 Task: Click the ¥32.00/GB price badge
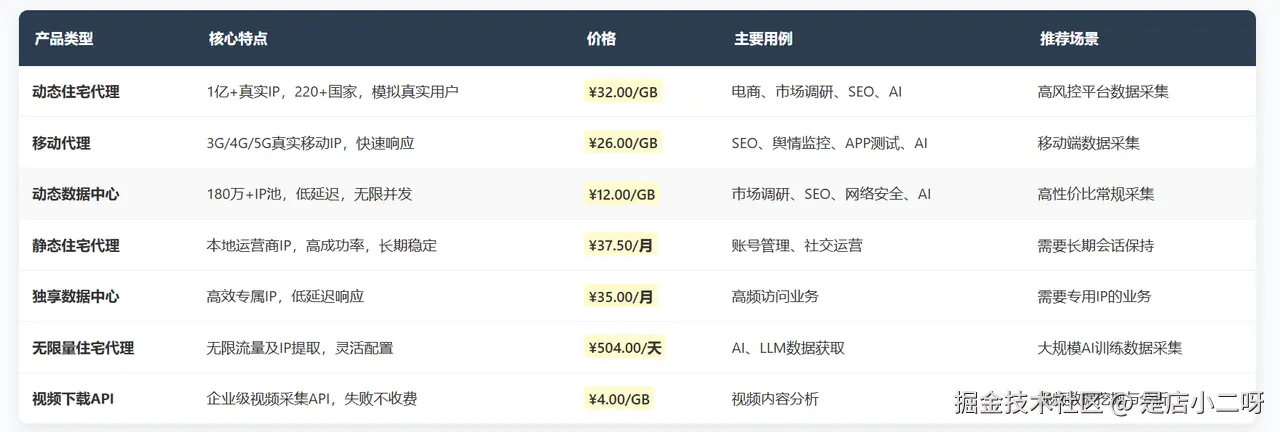[x=623, y=92]
